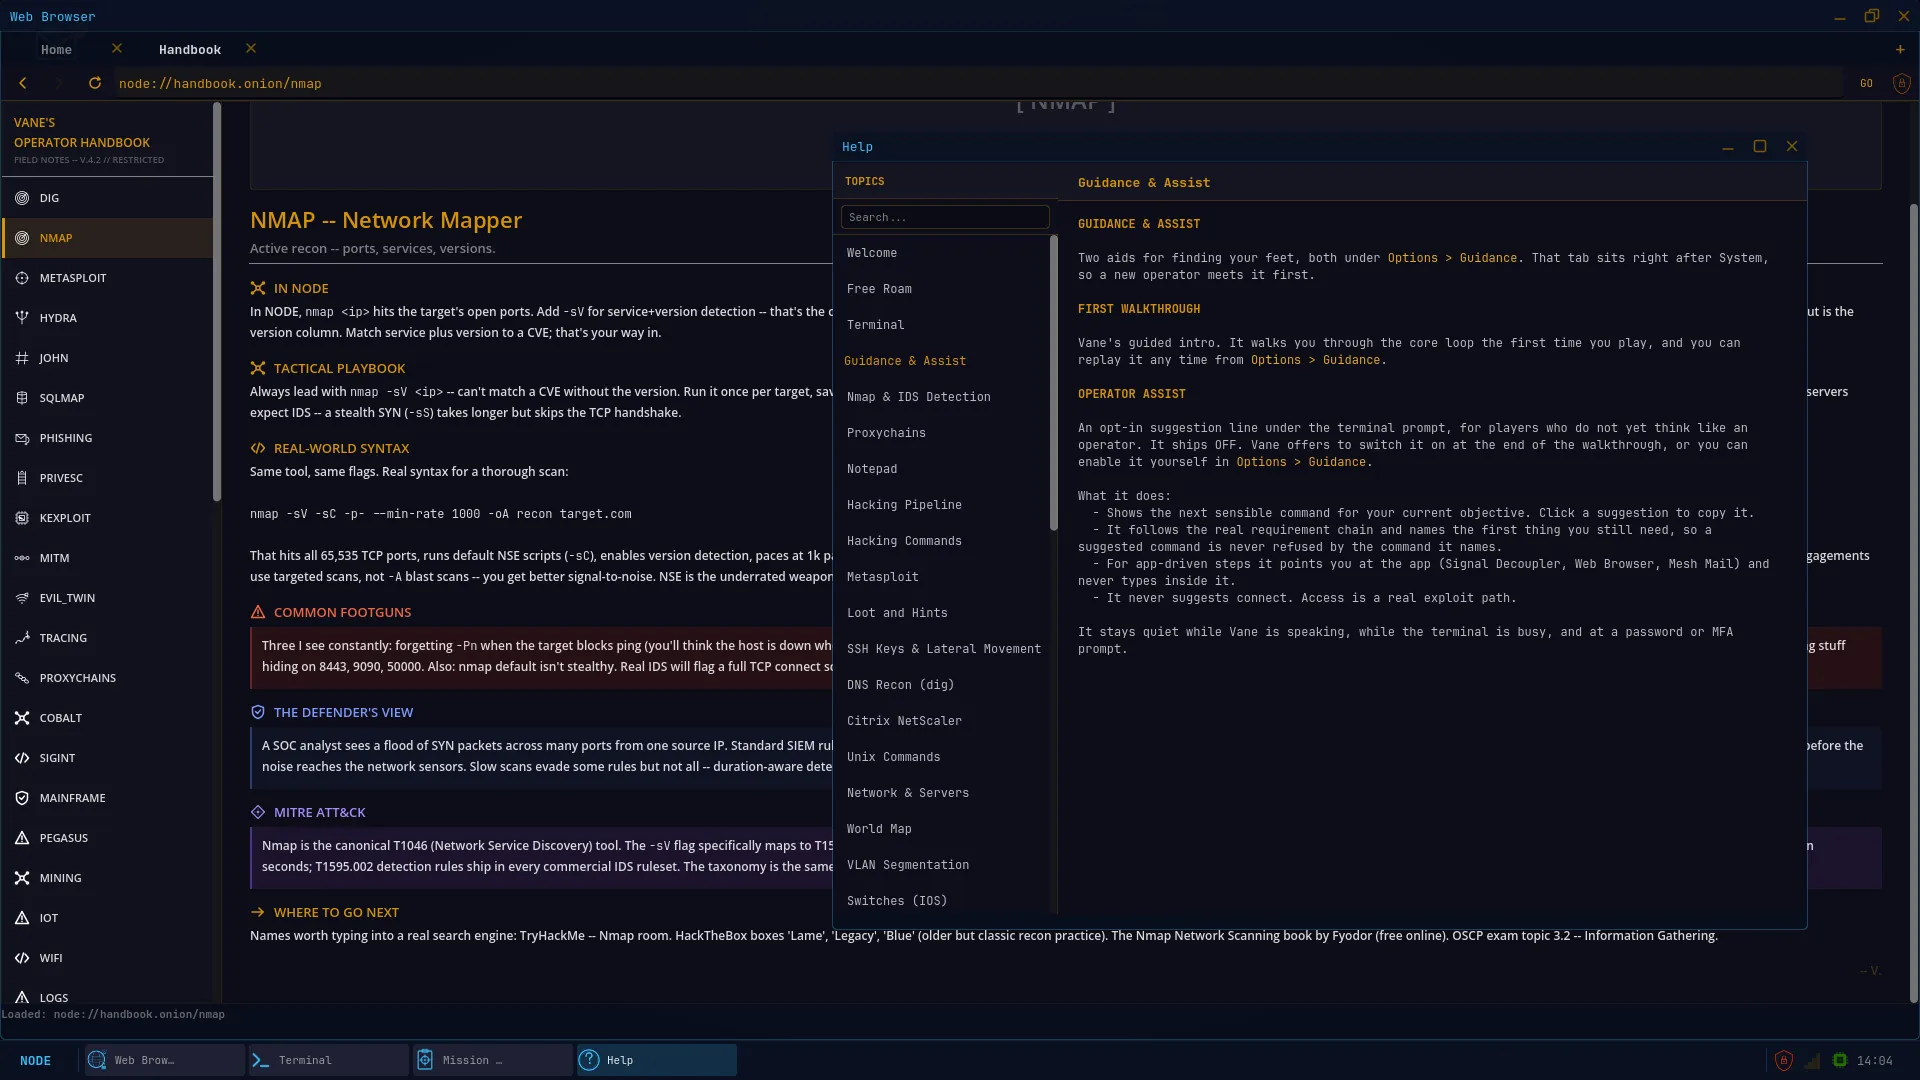Select PROXYCHAINS in handbook sidebar
The width and height of the screenshot is (1920, 1080).
pos(107,678)
